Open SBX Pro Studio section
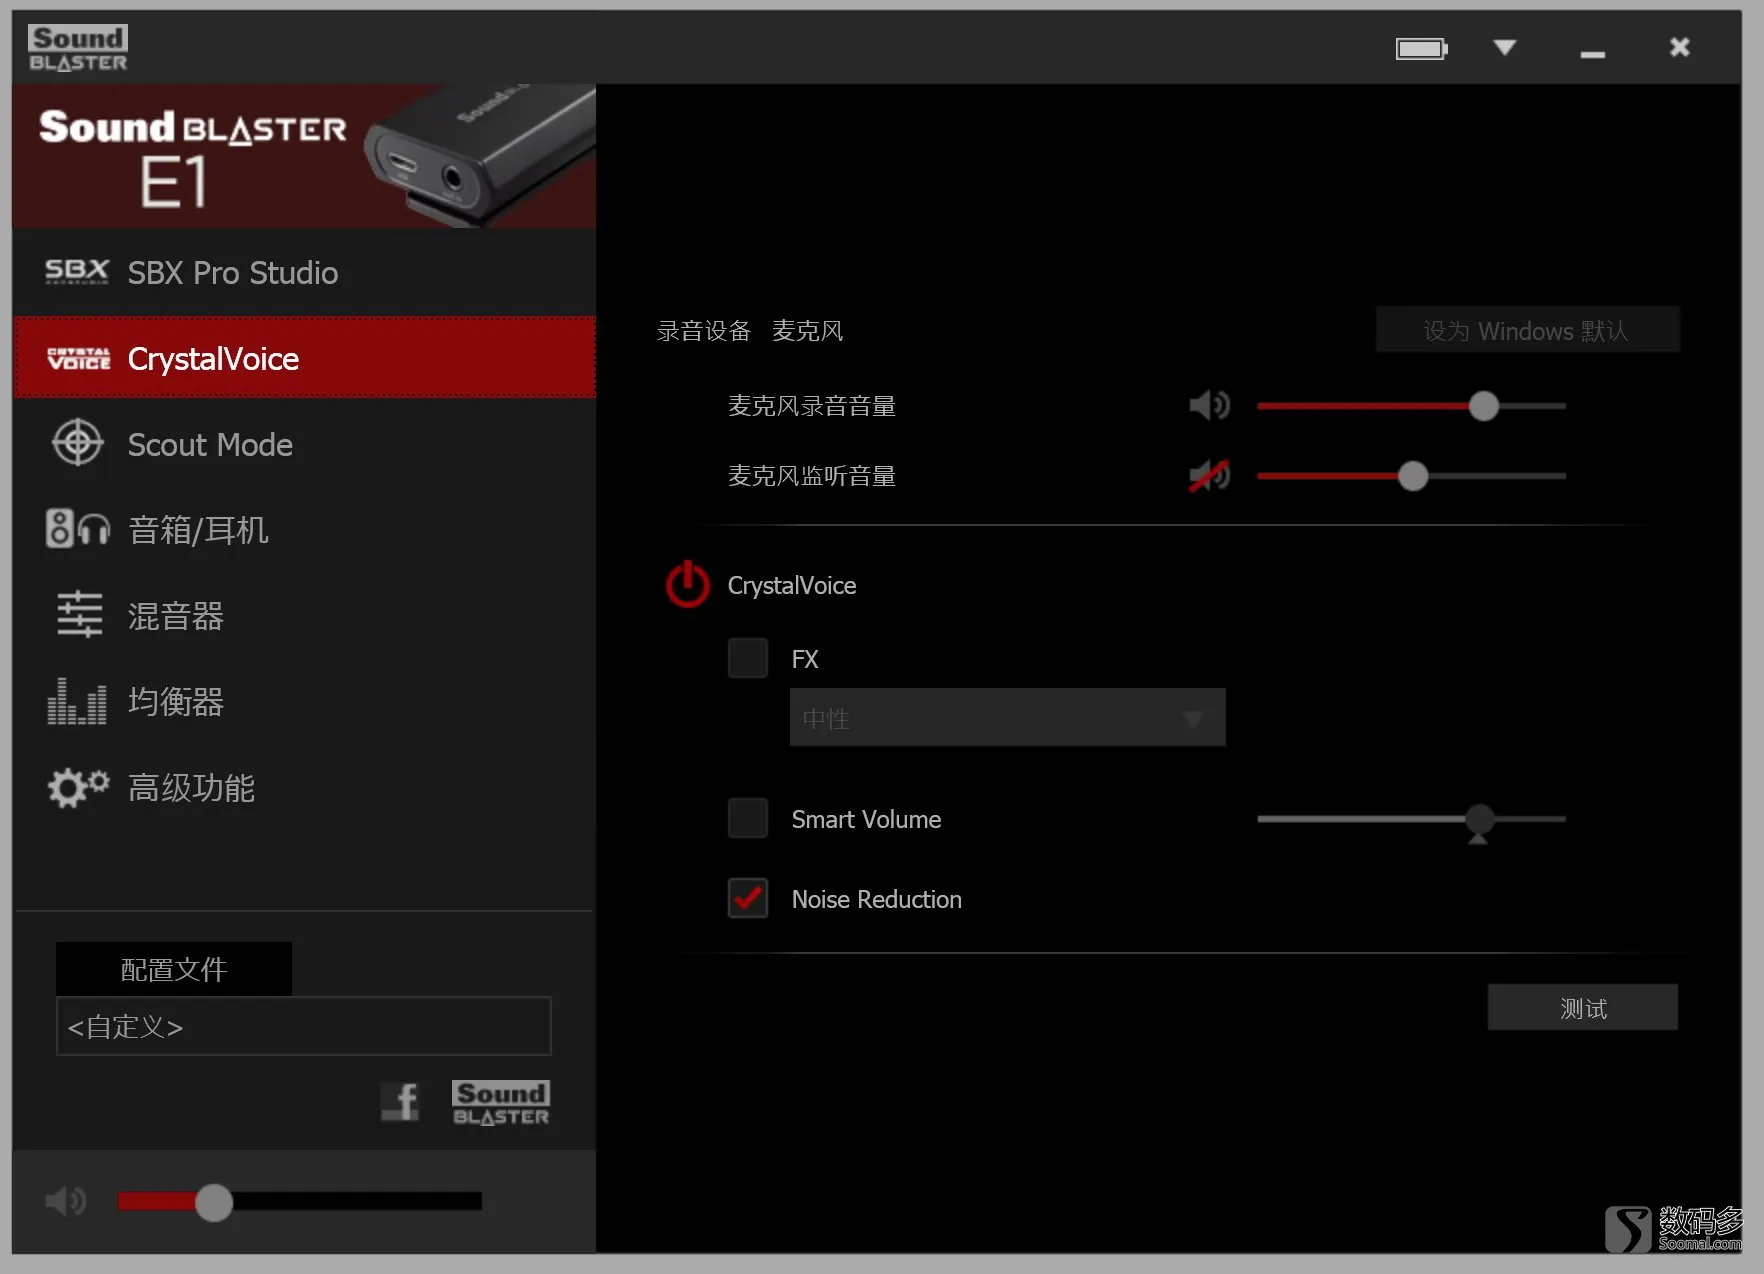The width and height of the screenshot is (1764, 1274). coord(305,273)
